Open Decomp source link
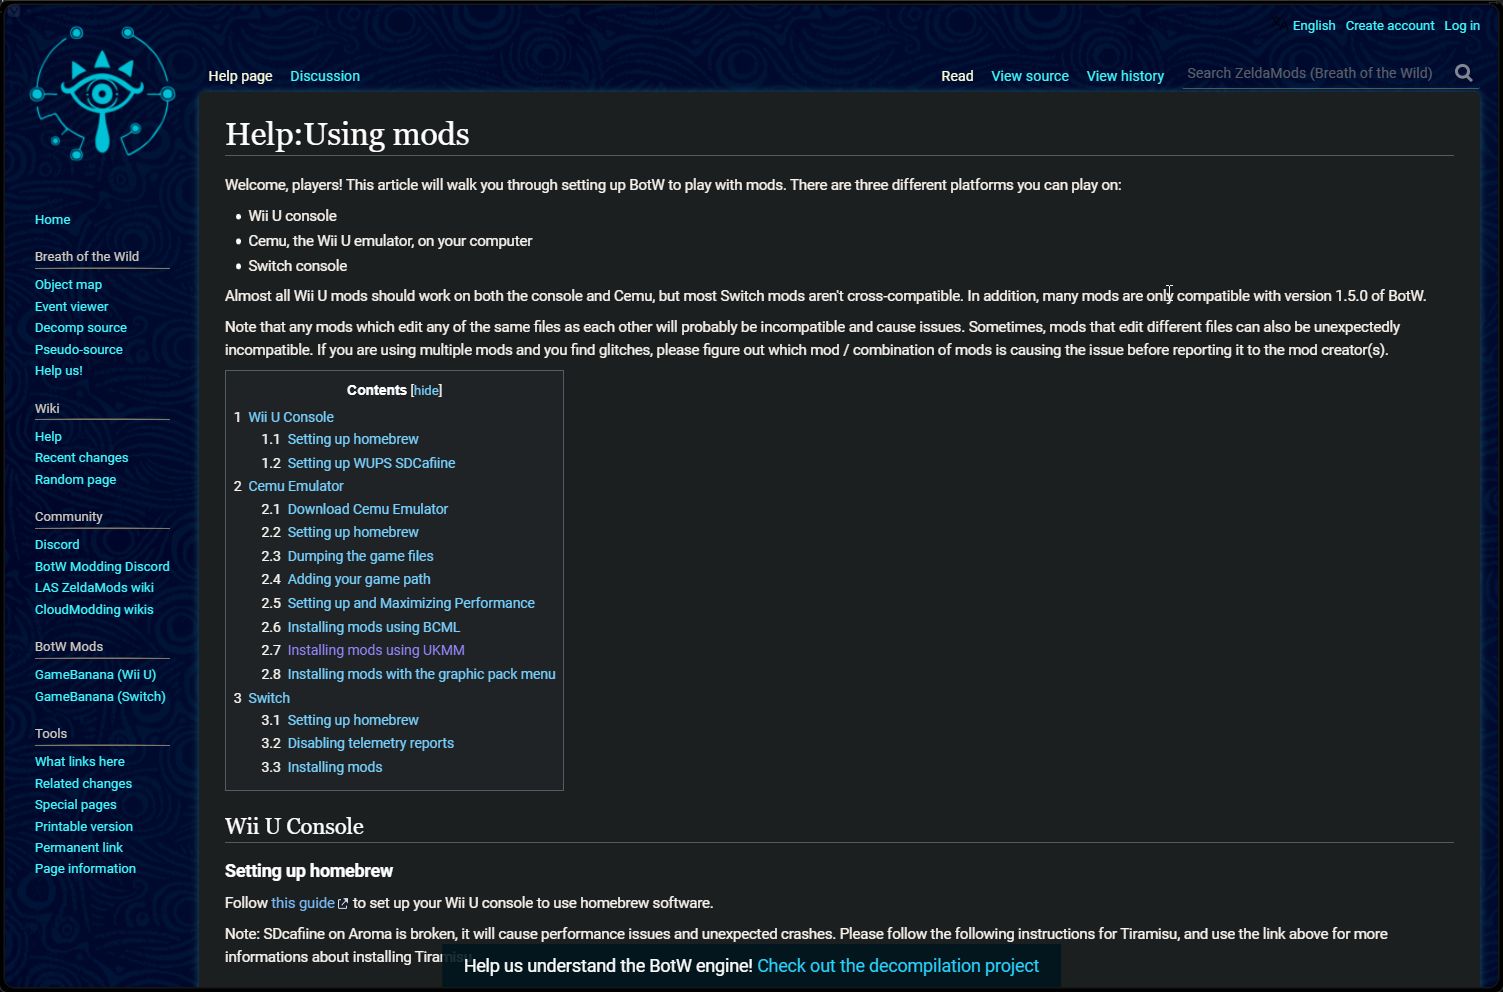This screenshot has width=1503, height=992. coord(81,328)
